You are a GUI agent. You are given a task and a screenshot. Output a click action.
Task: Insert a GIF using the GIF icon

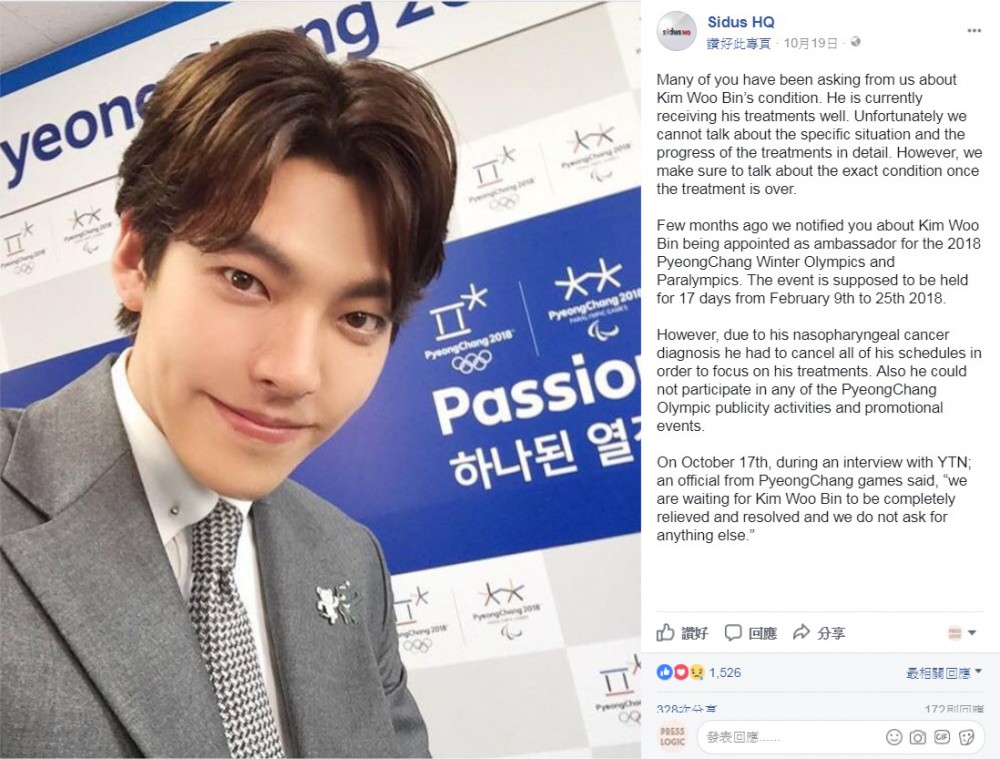pos(942,737)
